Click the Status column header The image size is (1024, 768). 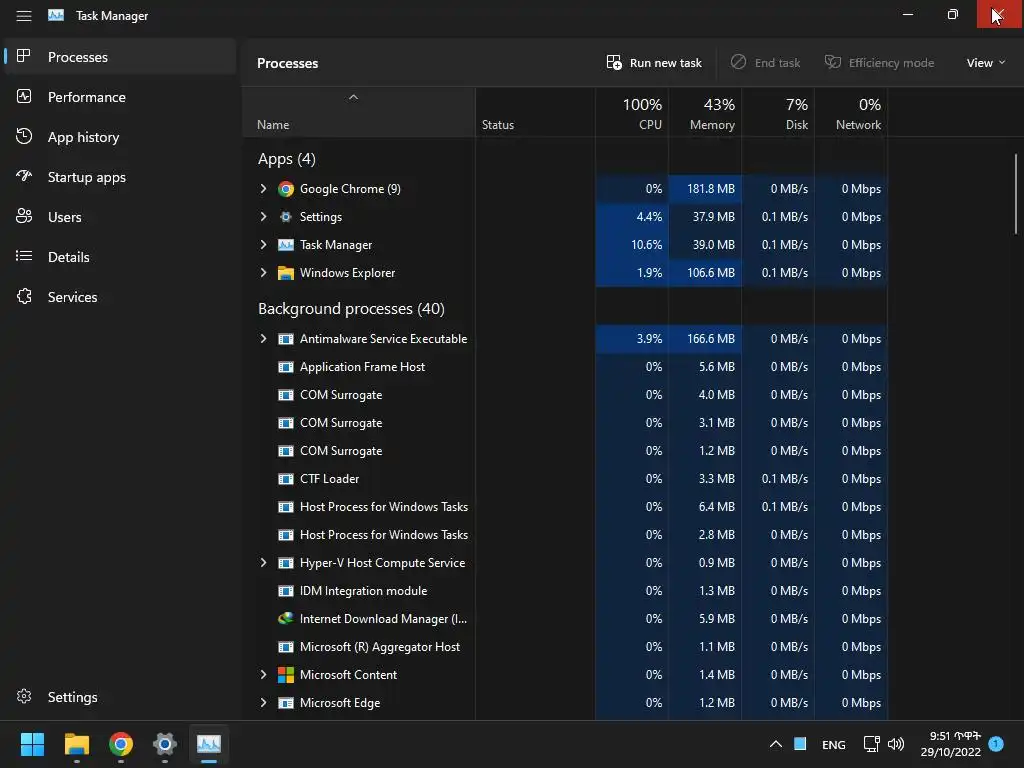tap(535, 112)
